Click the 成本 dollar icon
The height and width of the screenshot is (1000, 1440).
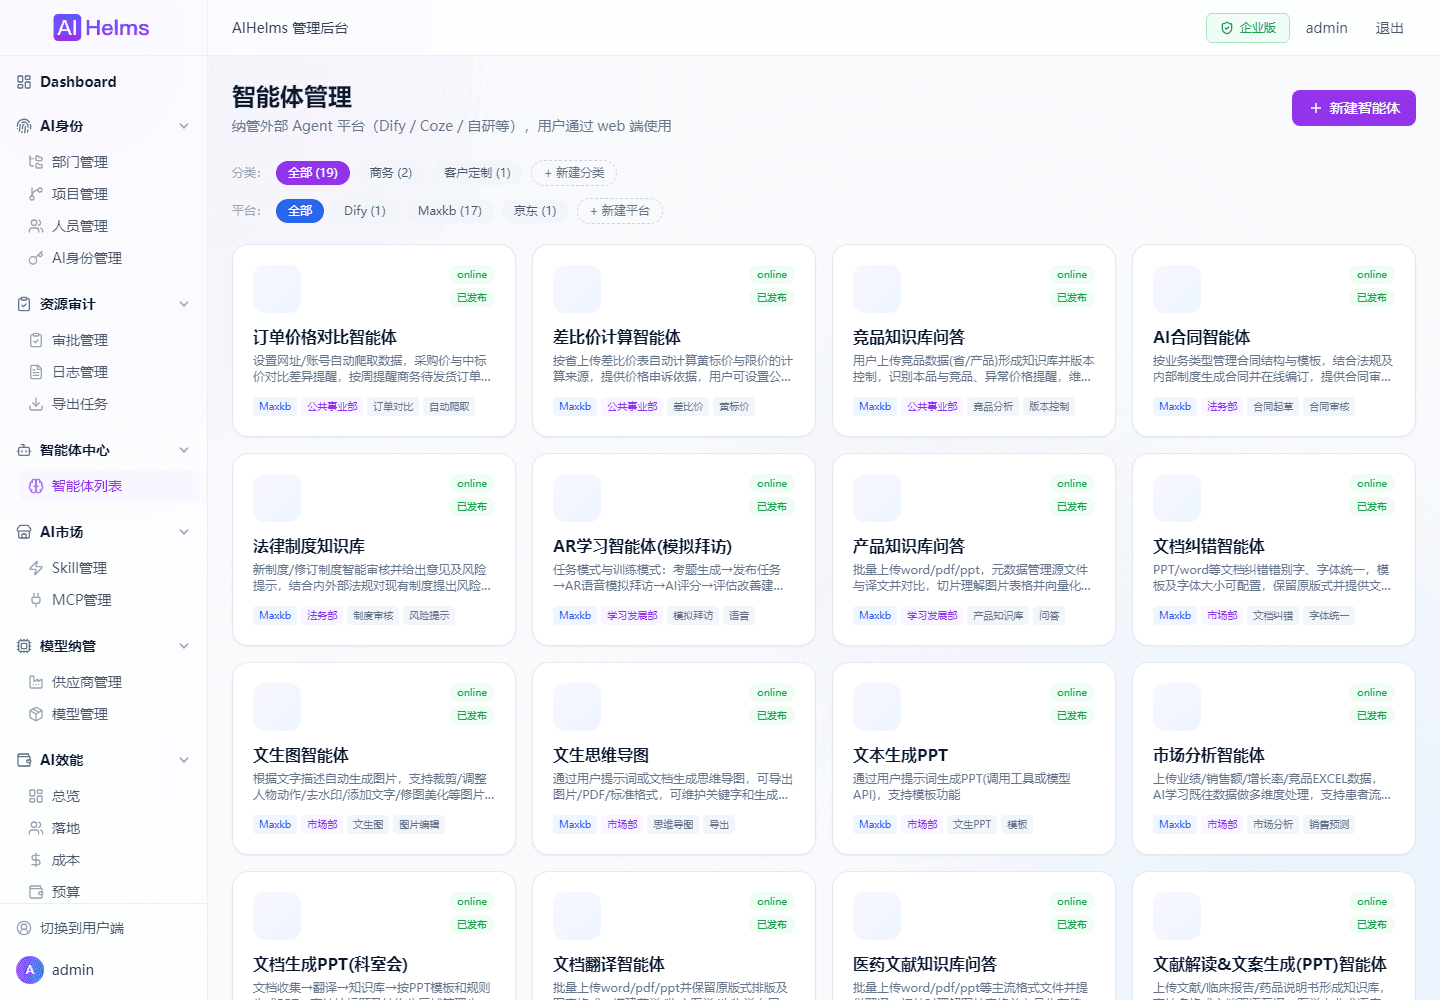(x=36, y=860)
